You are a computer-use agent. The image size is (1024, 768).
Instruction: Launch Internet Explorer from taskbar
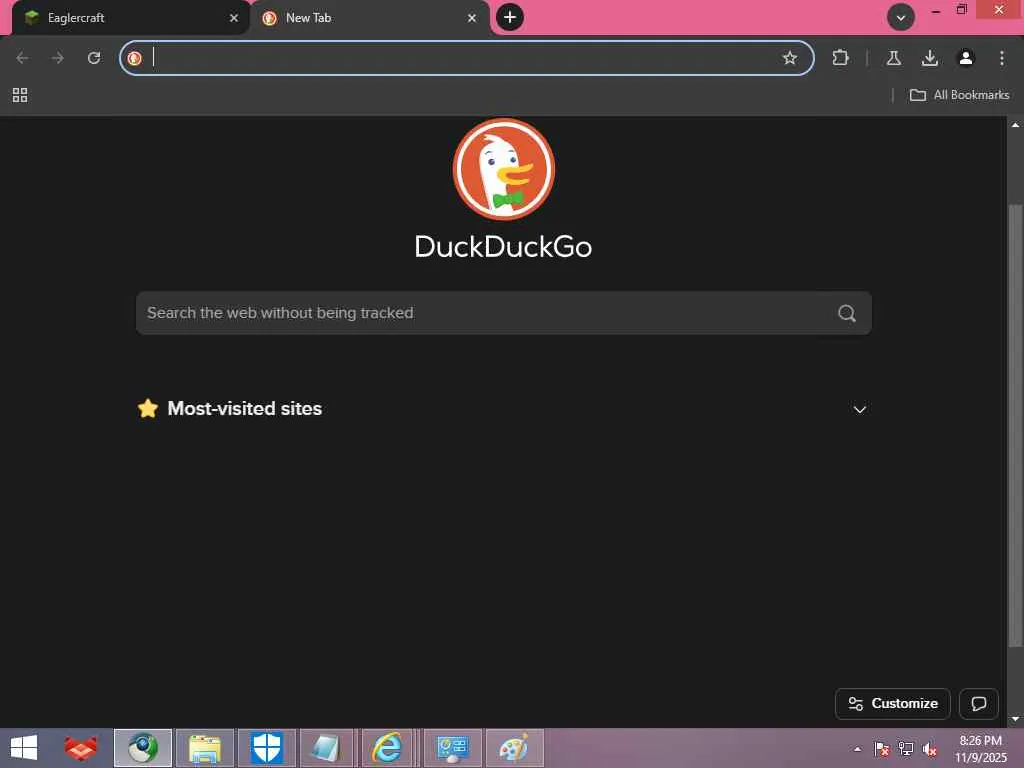click(x=388, y=748)
